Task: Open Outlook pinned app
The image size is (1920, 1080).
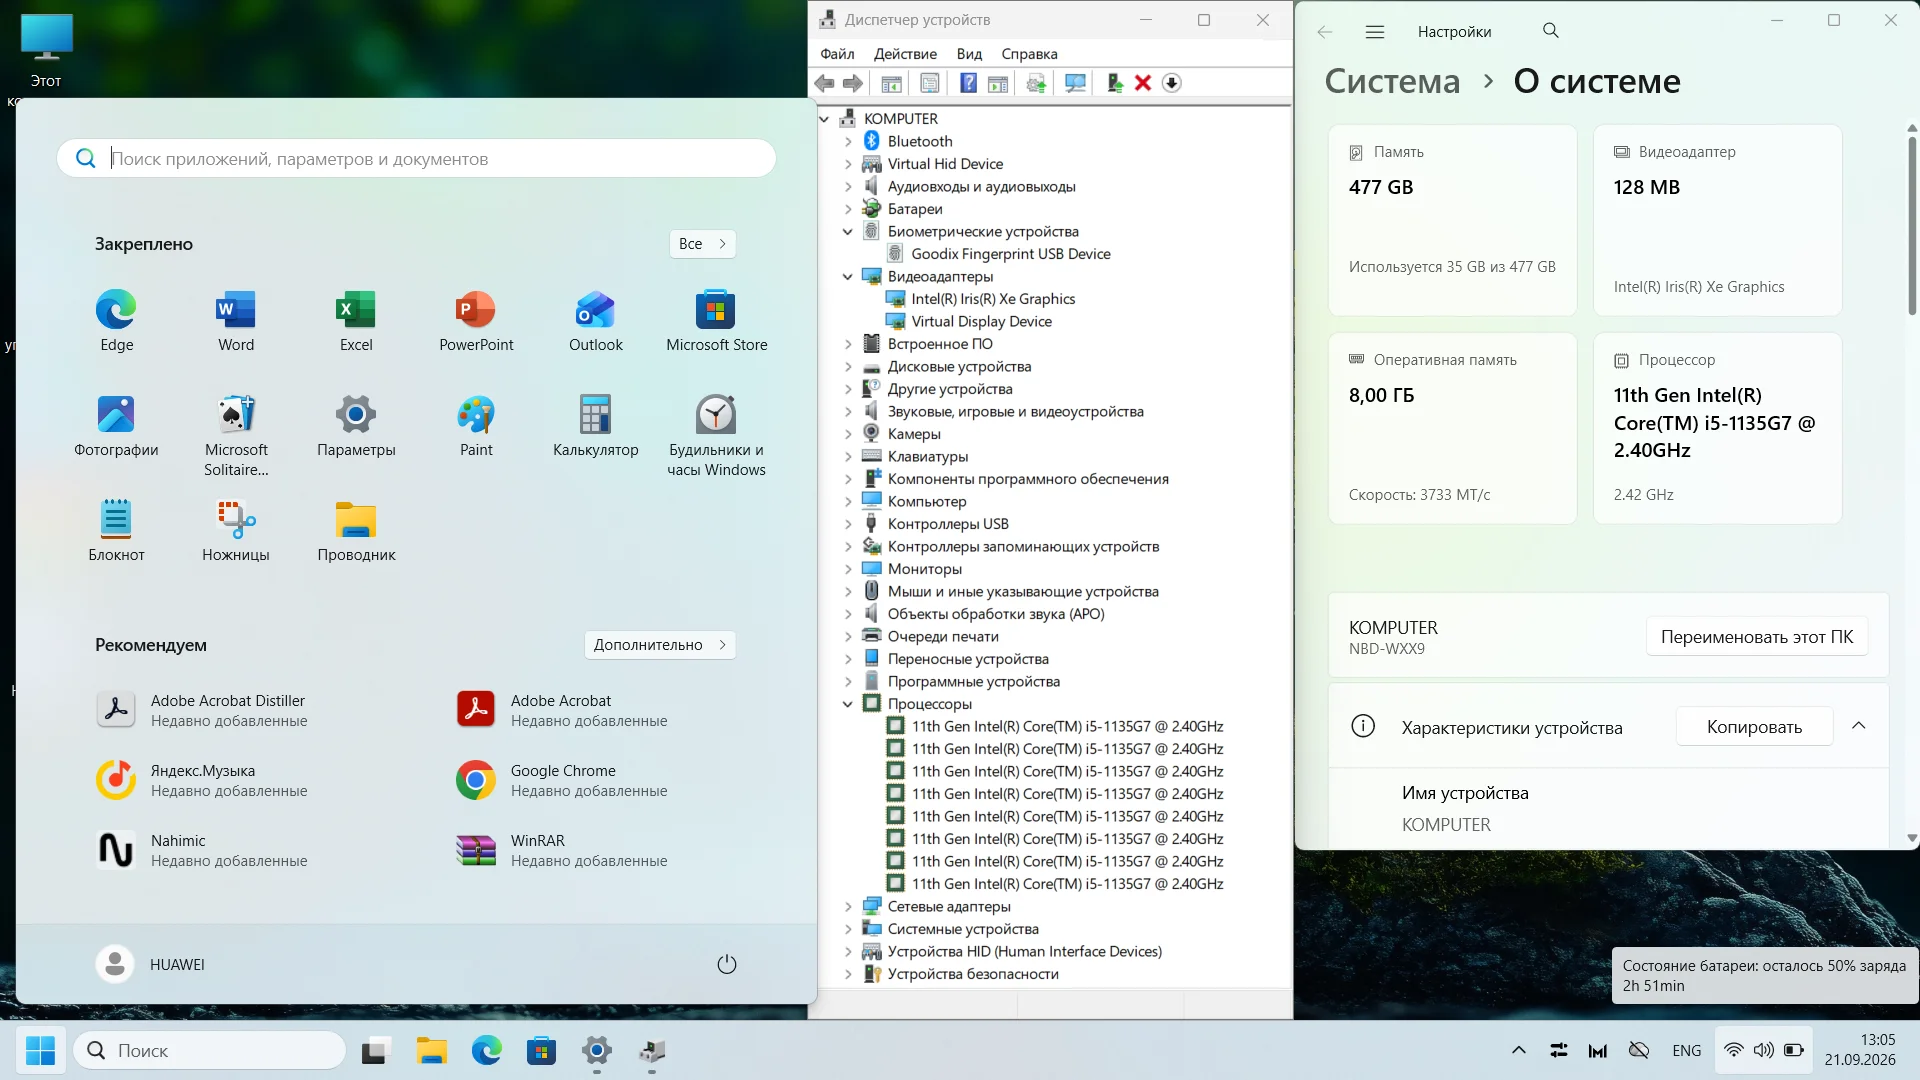Action: (x=596, y=321)
